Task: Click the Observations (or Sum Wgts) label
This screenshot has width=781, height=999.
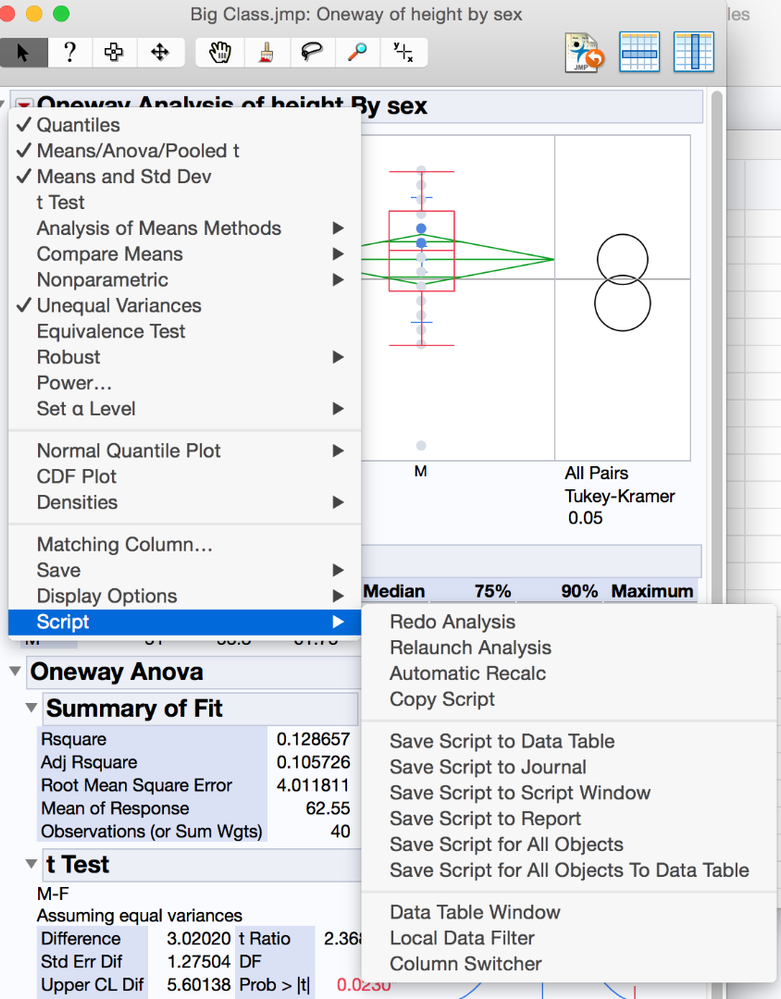Action: (x=152, y=831)
